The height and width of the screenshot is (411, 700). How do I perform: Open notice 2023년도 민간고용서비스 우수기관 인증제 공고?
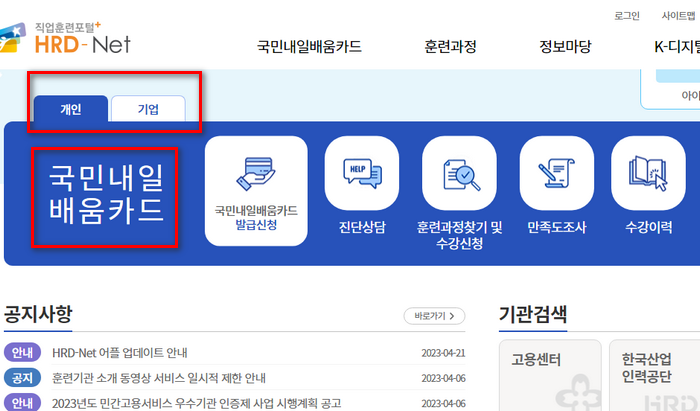click(196, 403)
